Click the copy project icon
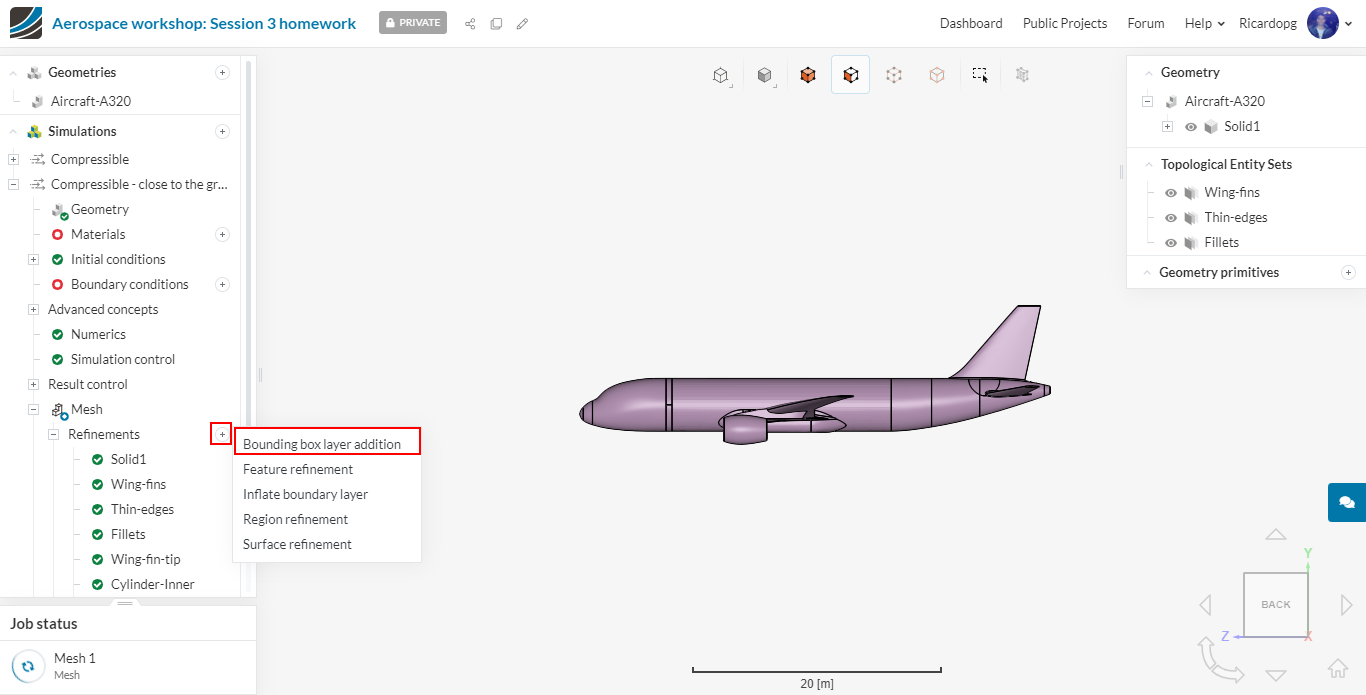 (496, 23)
